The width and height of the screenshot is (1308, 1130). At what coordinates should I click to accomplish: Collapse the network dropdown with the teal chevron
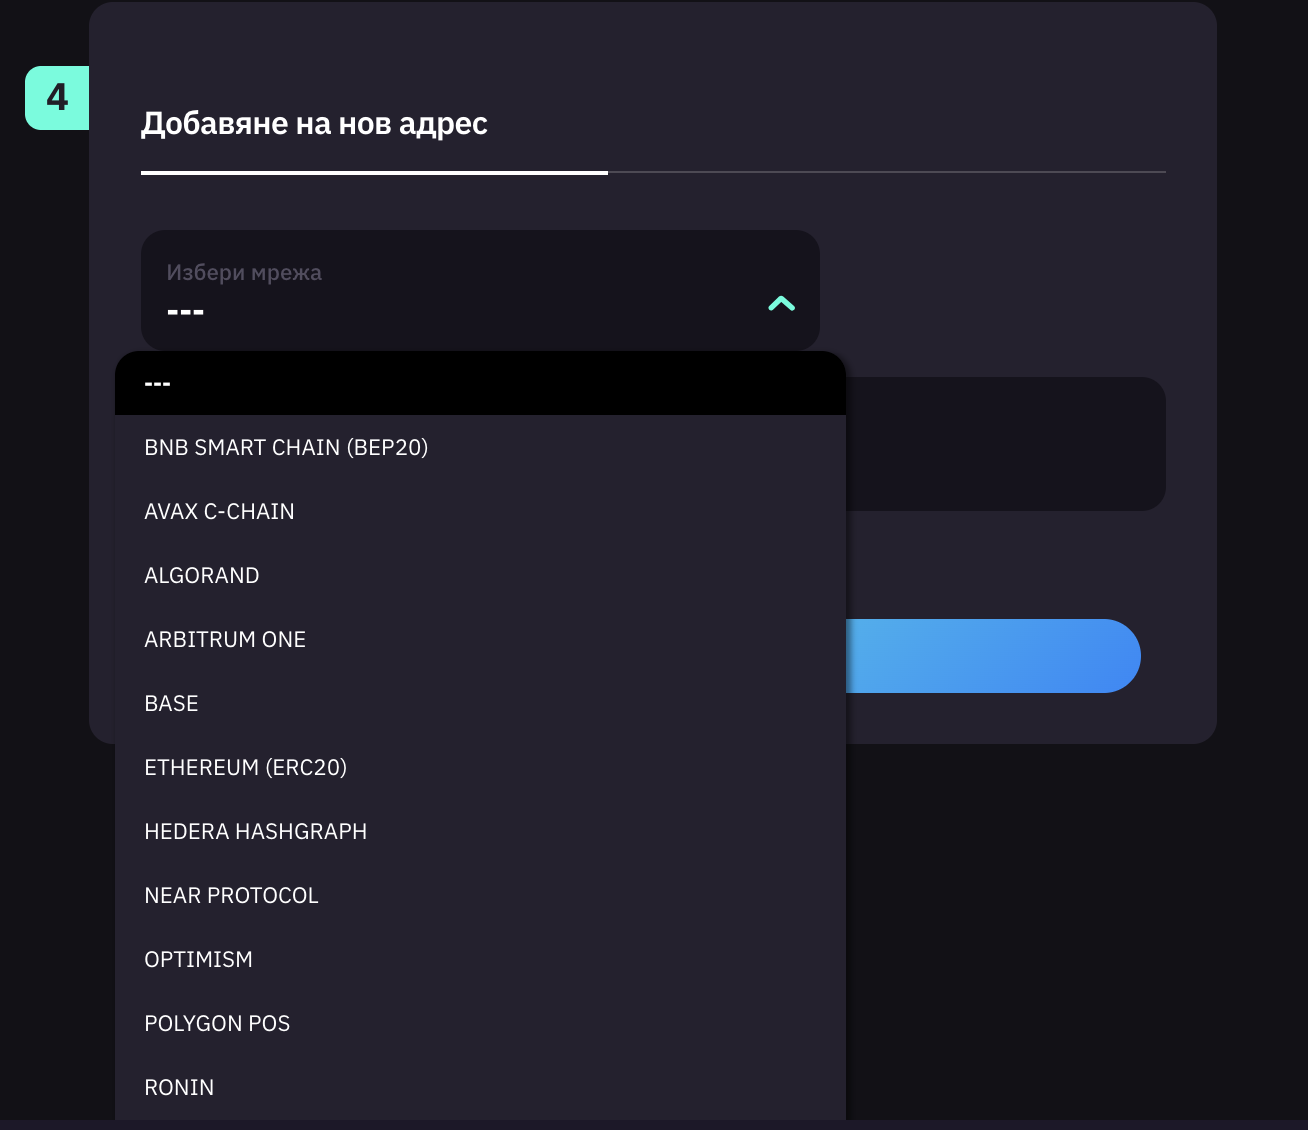pyautogui.click(x=781, y=304)
